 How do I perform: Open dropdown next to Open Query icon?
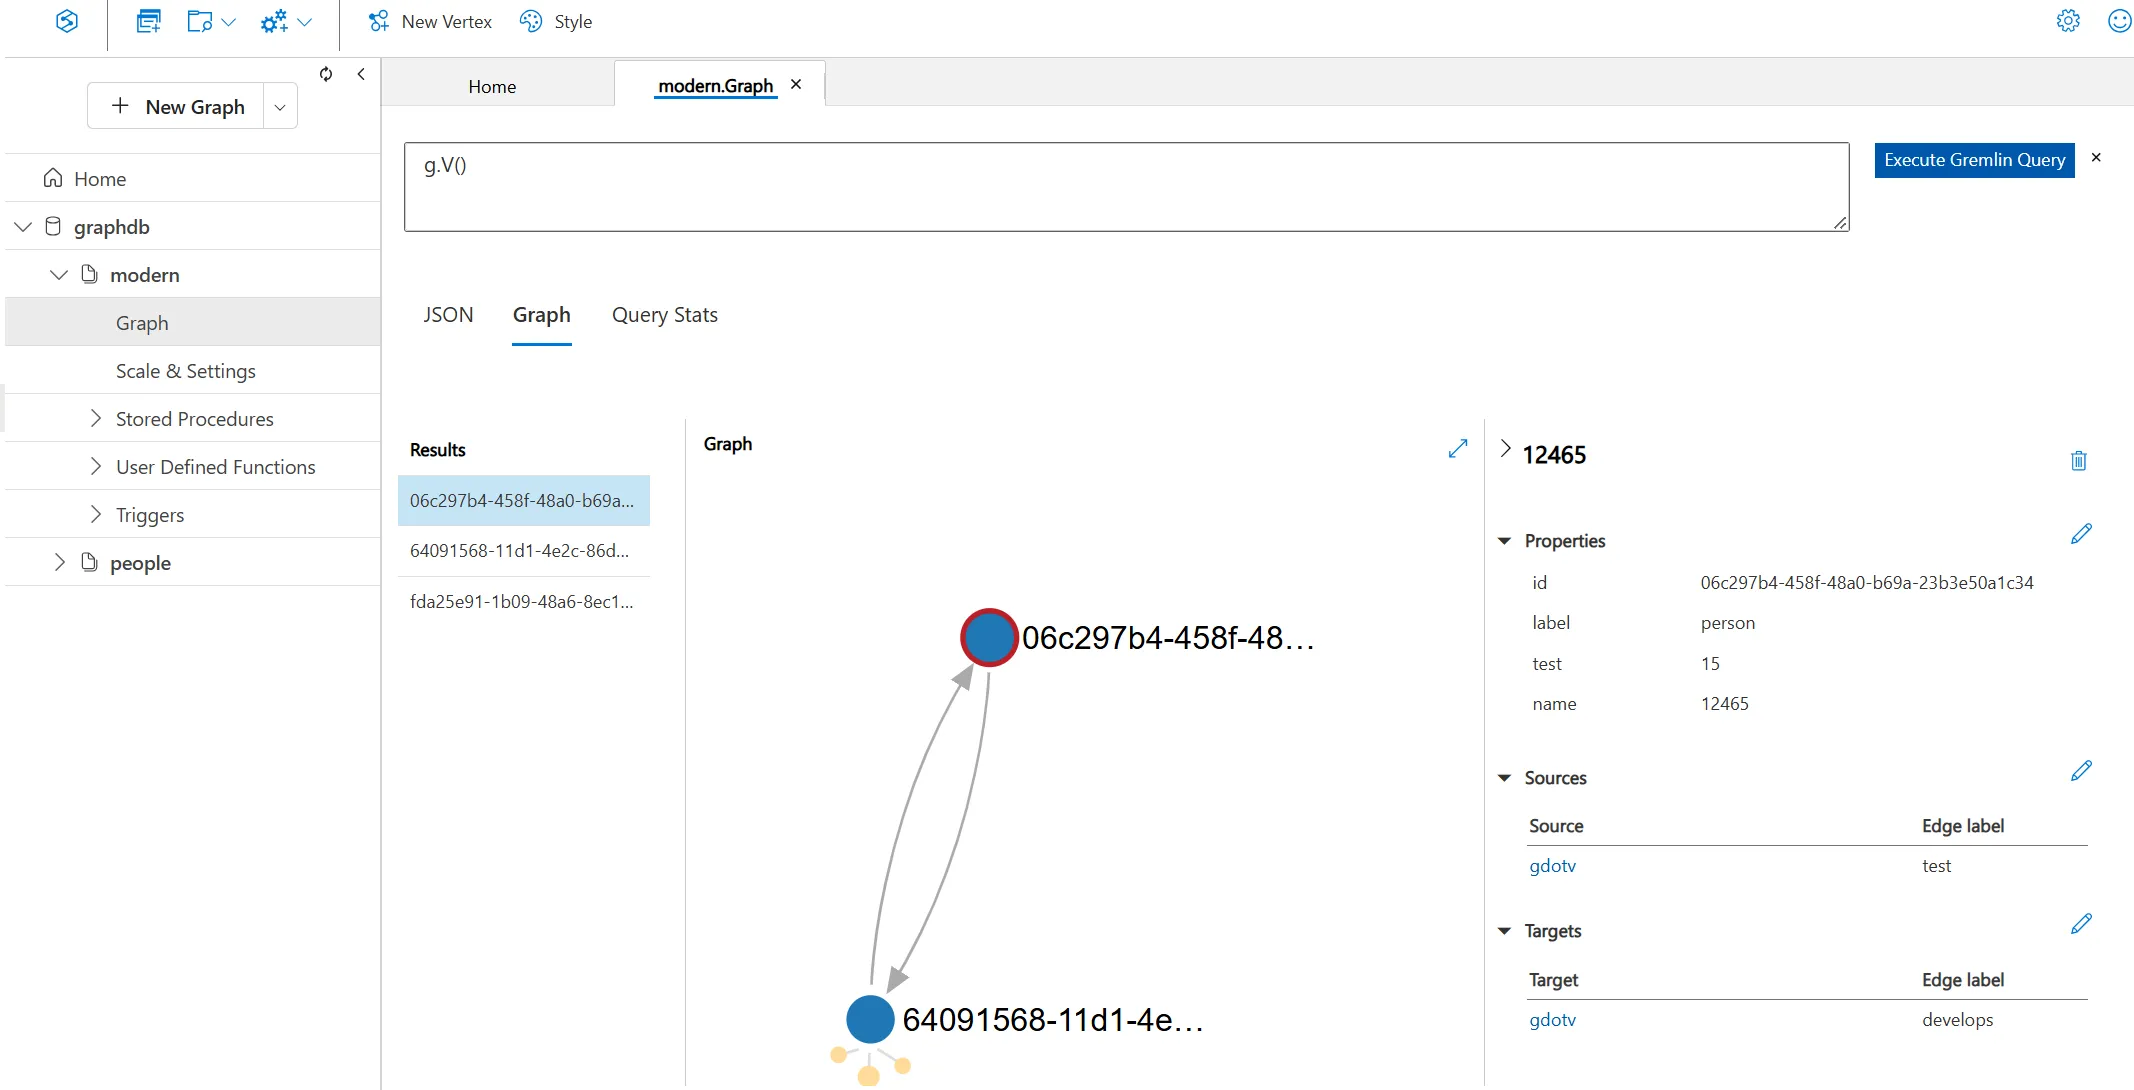pos(228,22)
